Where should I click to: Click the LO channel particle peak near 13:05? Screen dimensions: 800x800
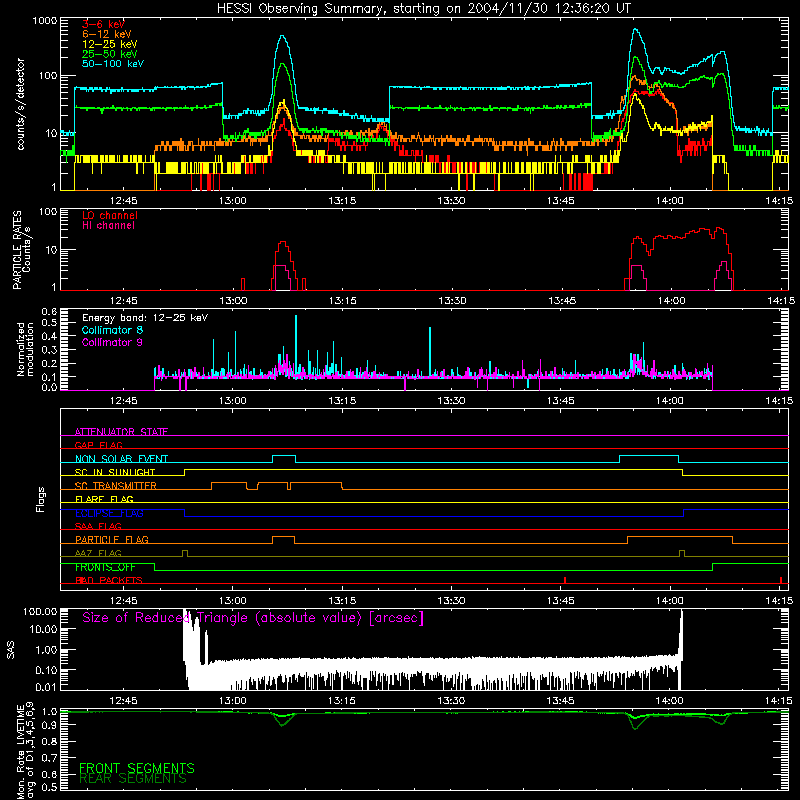283,243
